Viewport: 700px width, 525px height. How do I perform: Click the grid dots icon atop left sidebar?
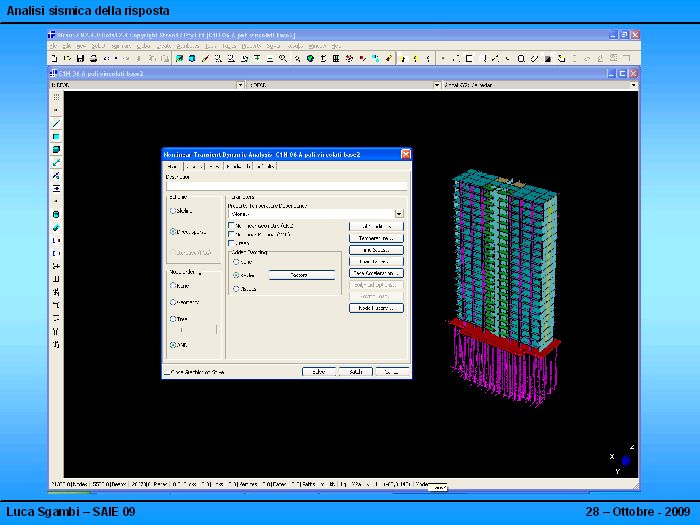(56, 97)
